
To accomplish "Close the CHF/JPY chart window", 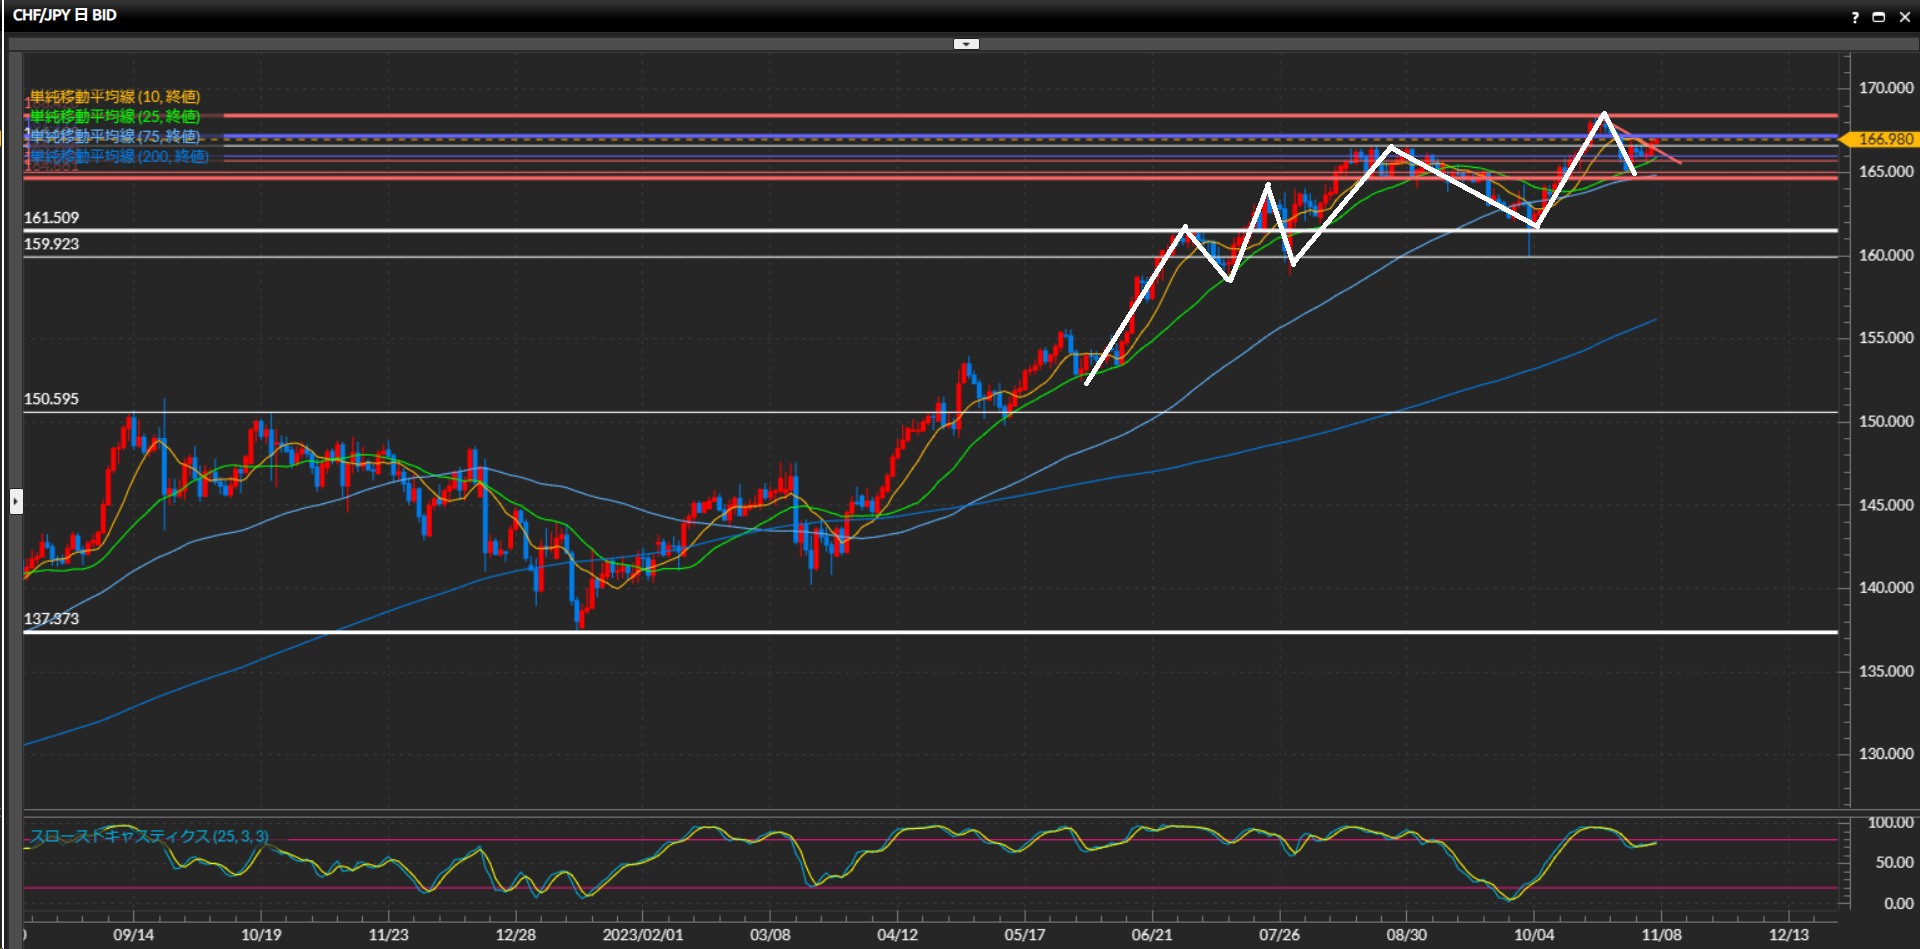I will (x=1904, y=17).
